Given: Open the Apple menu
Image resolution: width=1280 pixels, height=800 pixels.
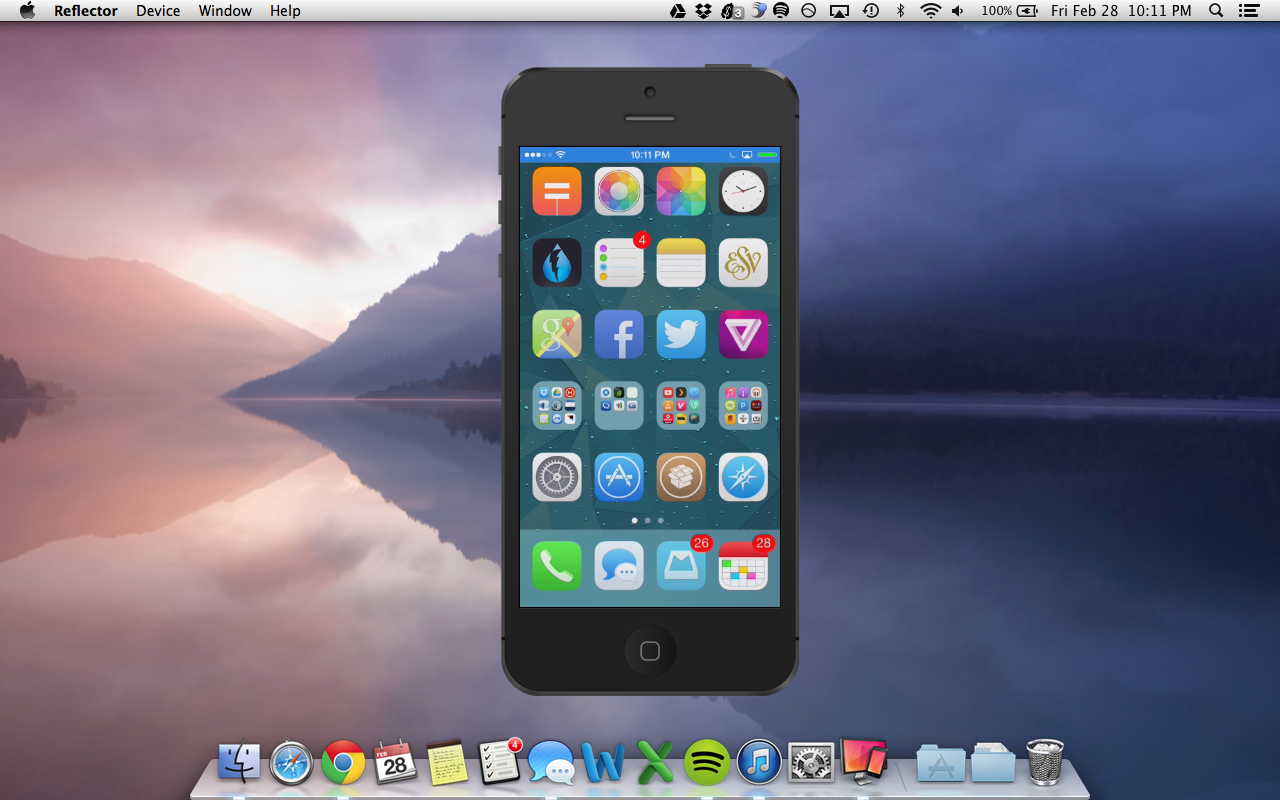Looking at the screenshot, I should coord(27,11).
